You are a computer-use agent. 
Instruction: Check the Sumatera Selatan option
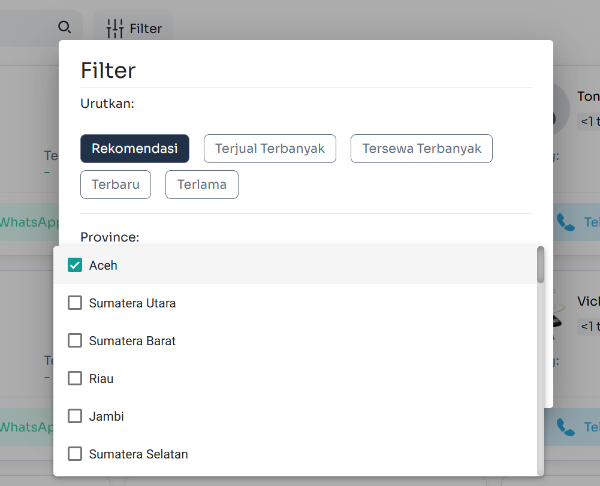(x=75, y=454)
